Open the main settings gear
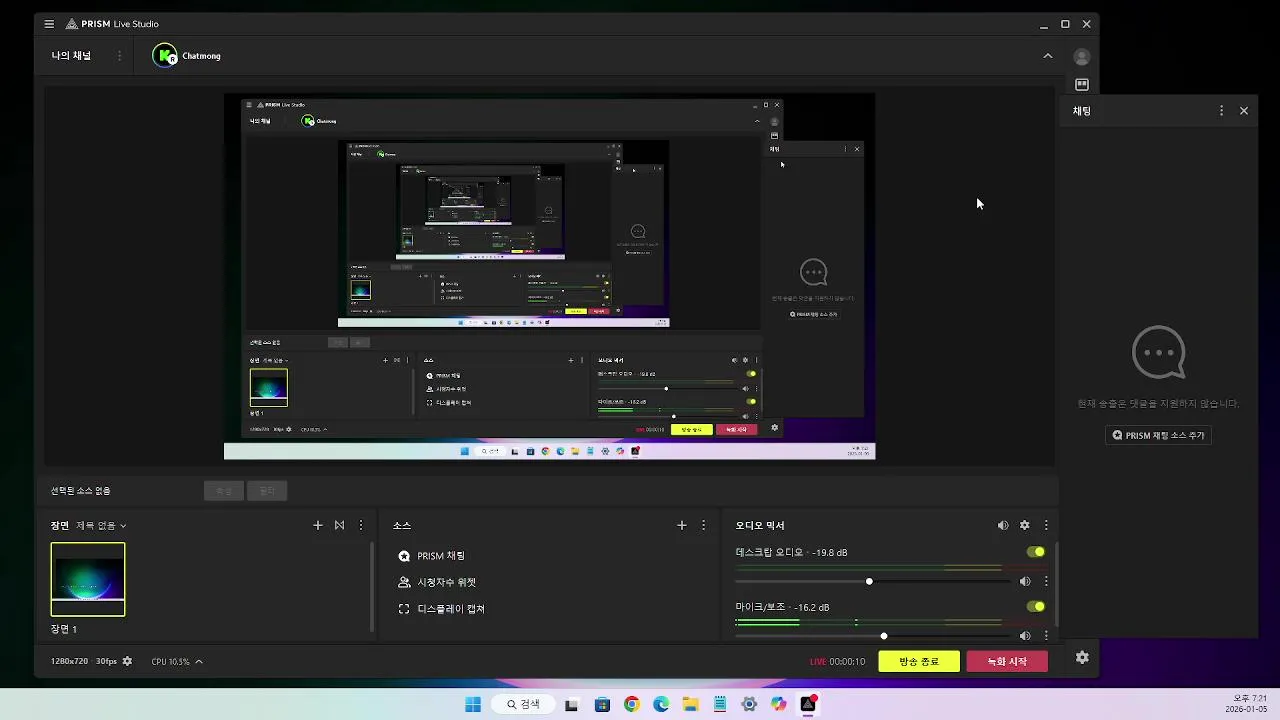 1082,658
